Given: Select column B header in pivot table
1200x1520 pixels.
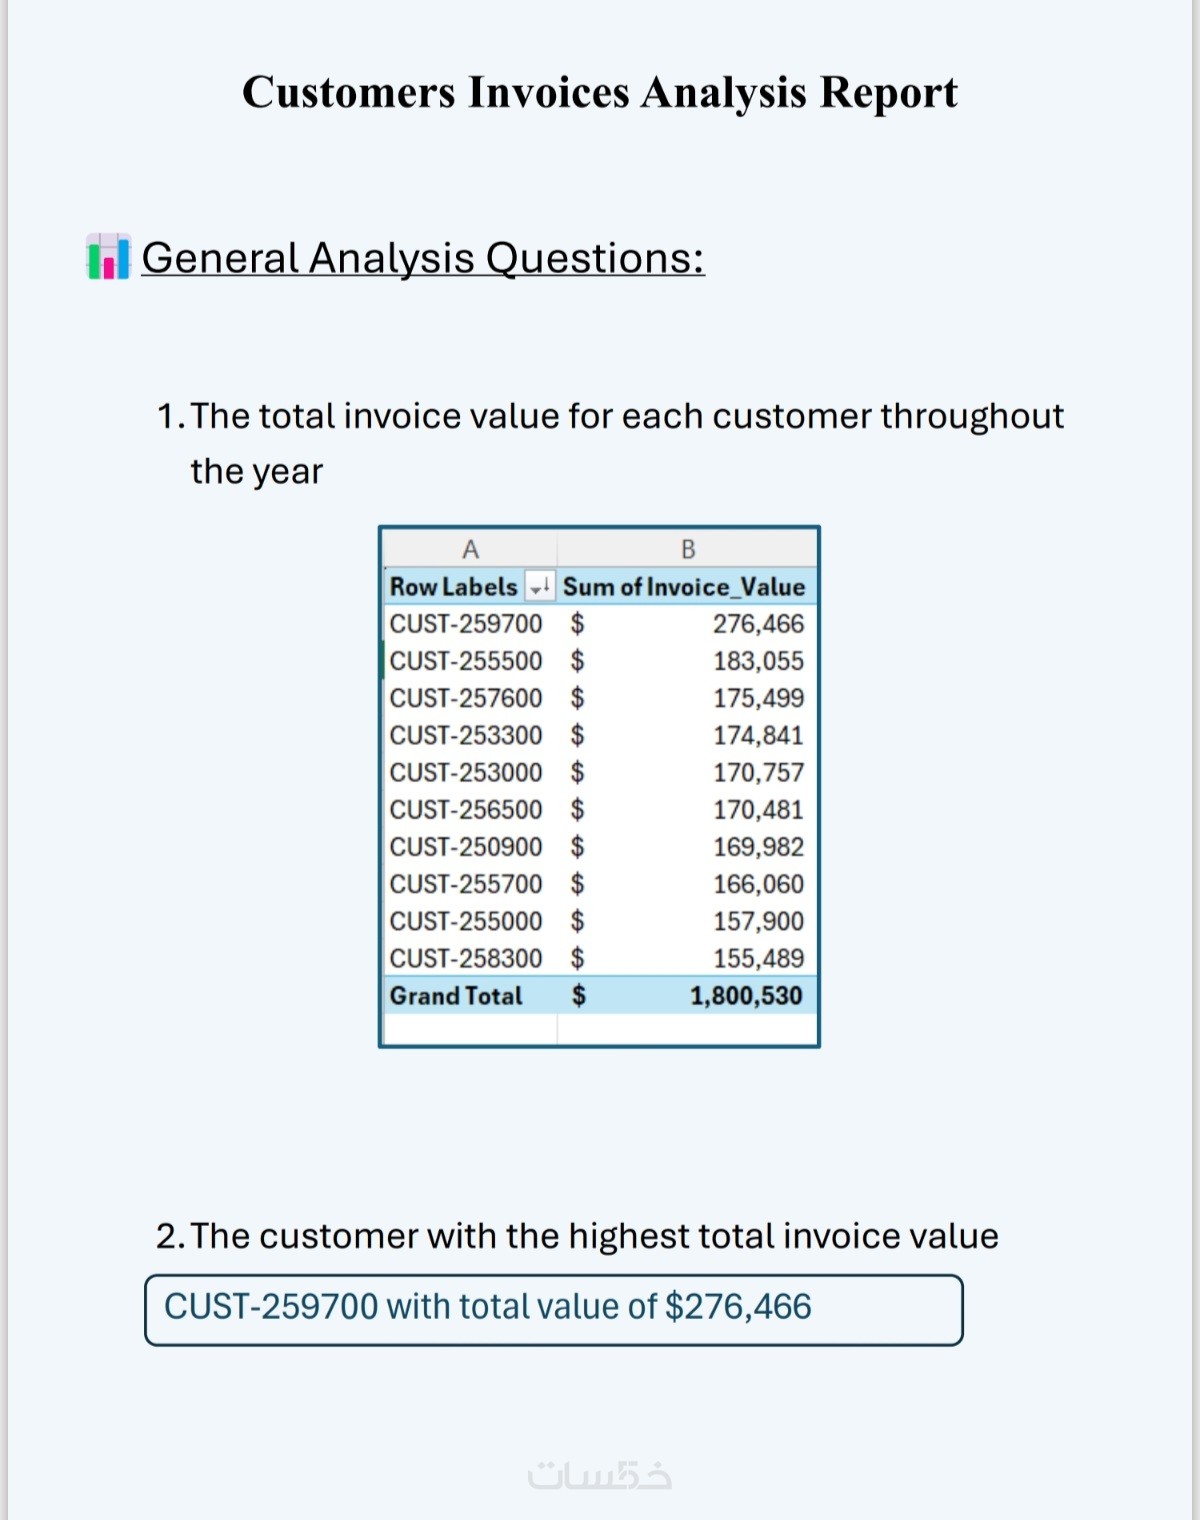Looking at the screenshot, I should [688, 549].
